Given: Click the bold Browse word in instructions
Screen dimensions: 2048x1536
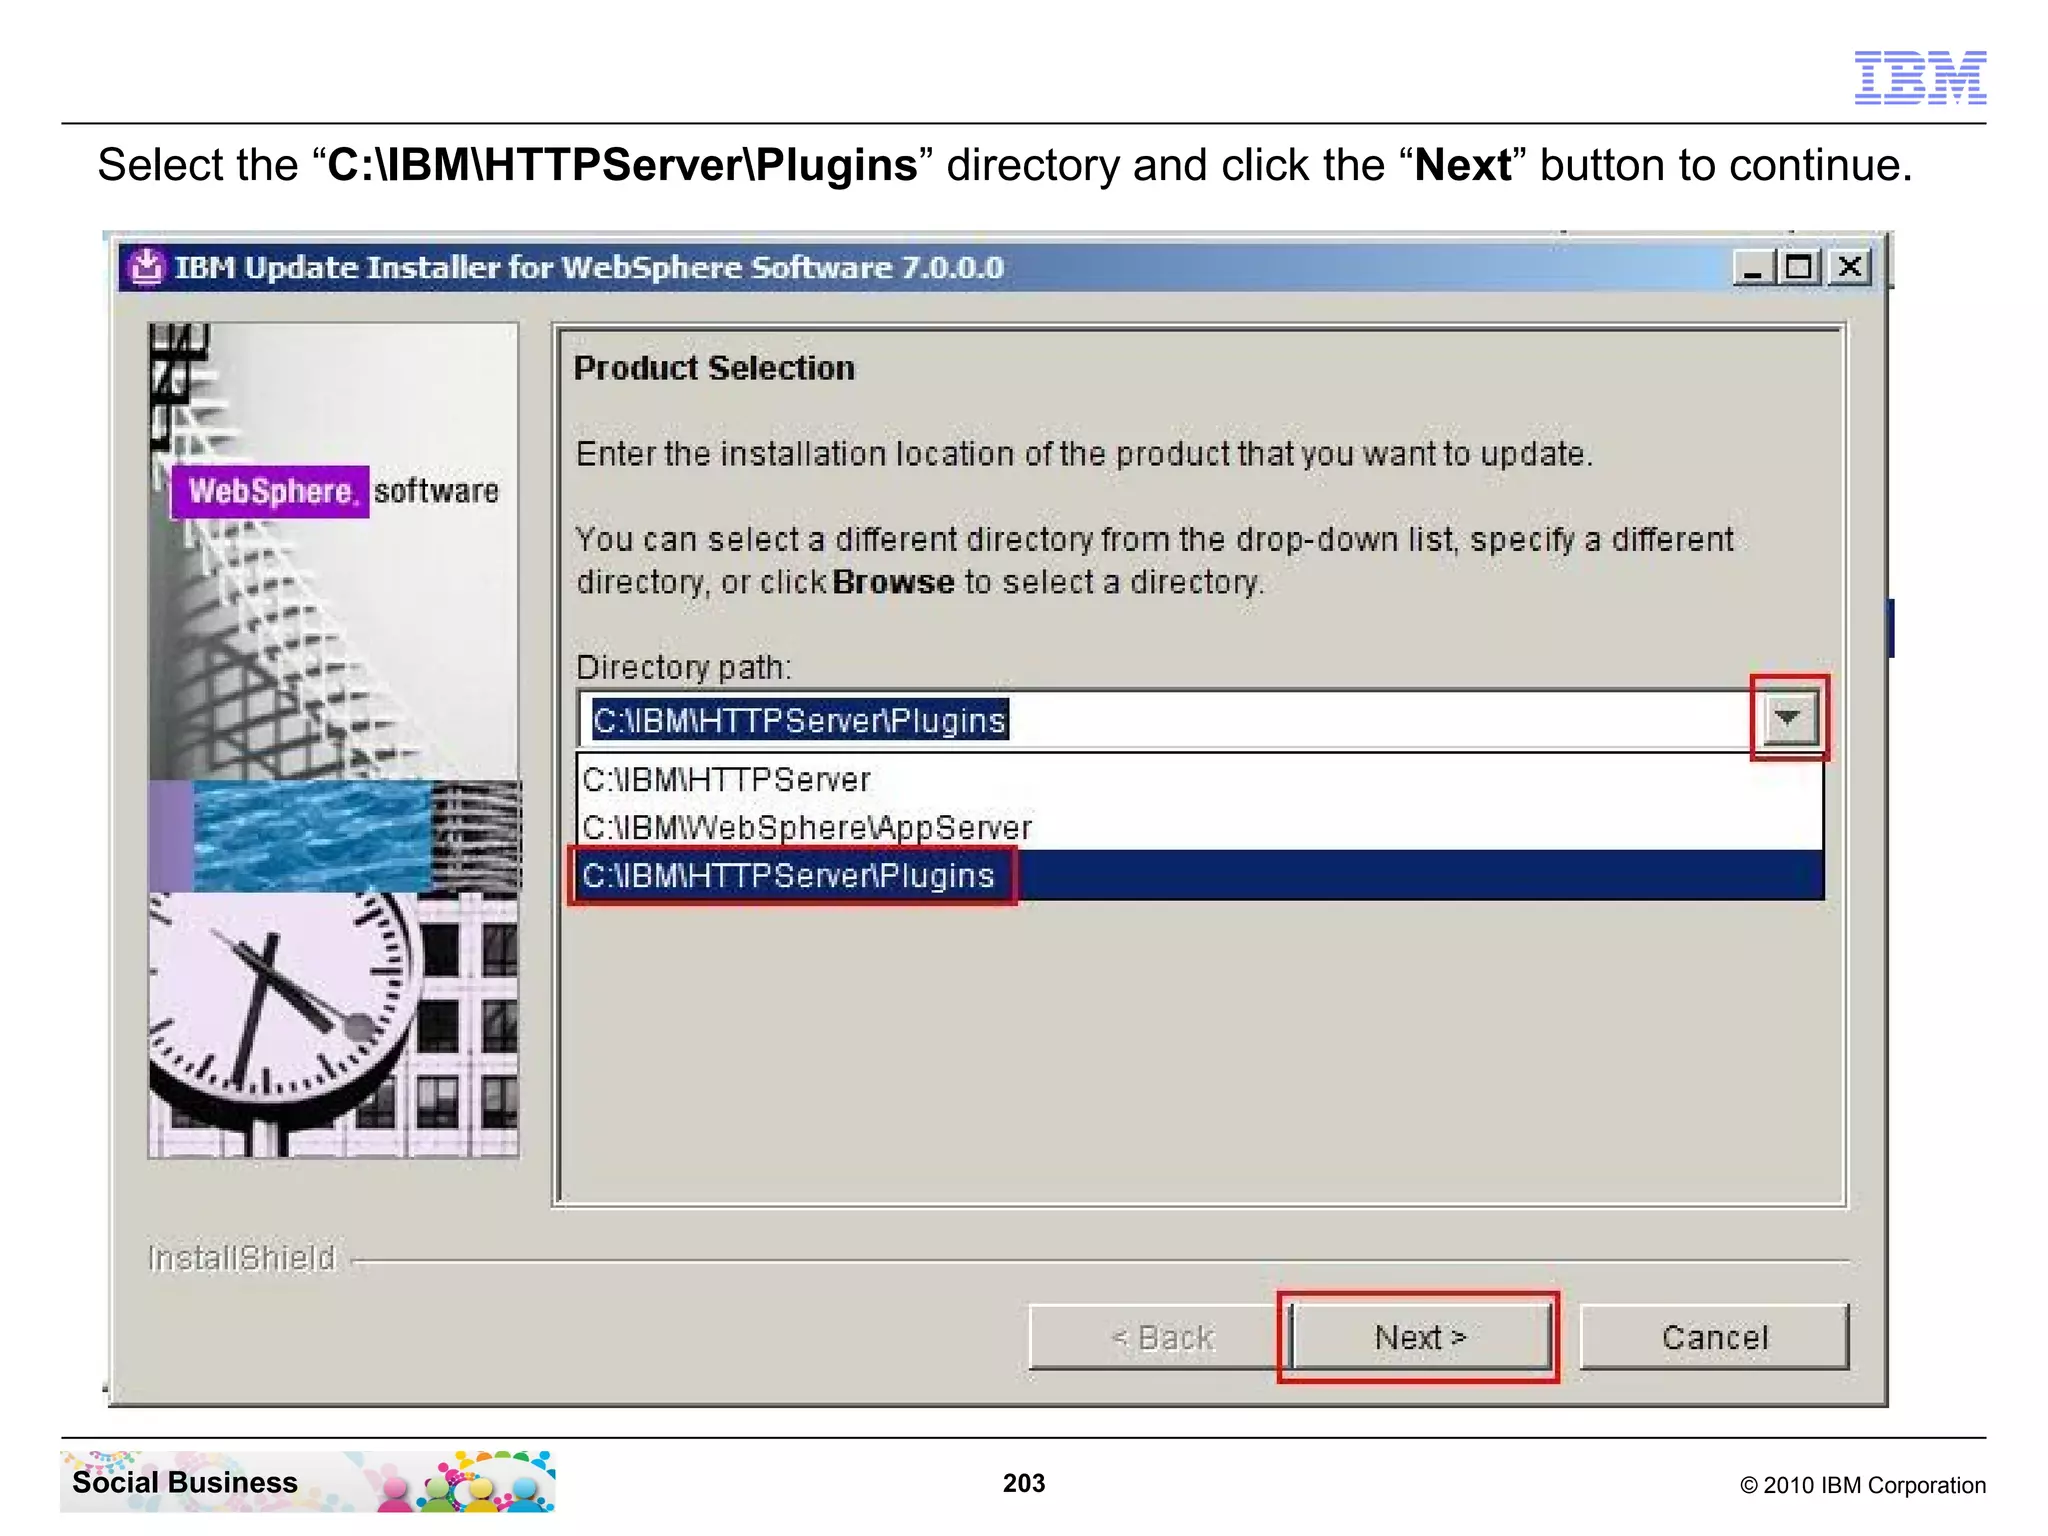Looking at the screenshot, I should click(893, 582).
